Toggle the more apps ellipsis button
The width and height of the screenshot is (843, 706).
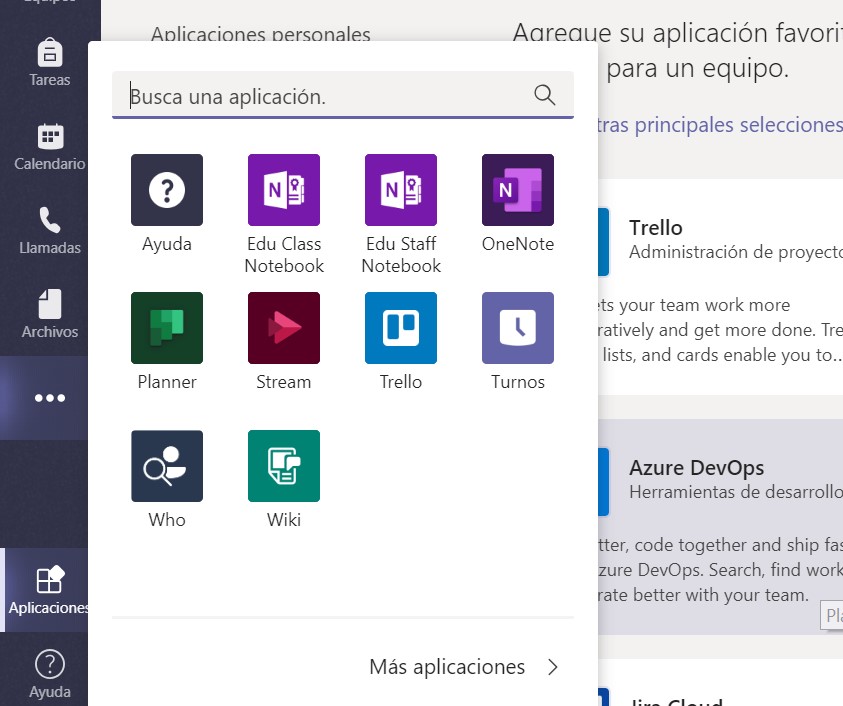[50, 398]
